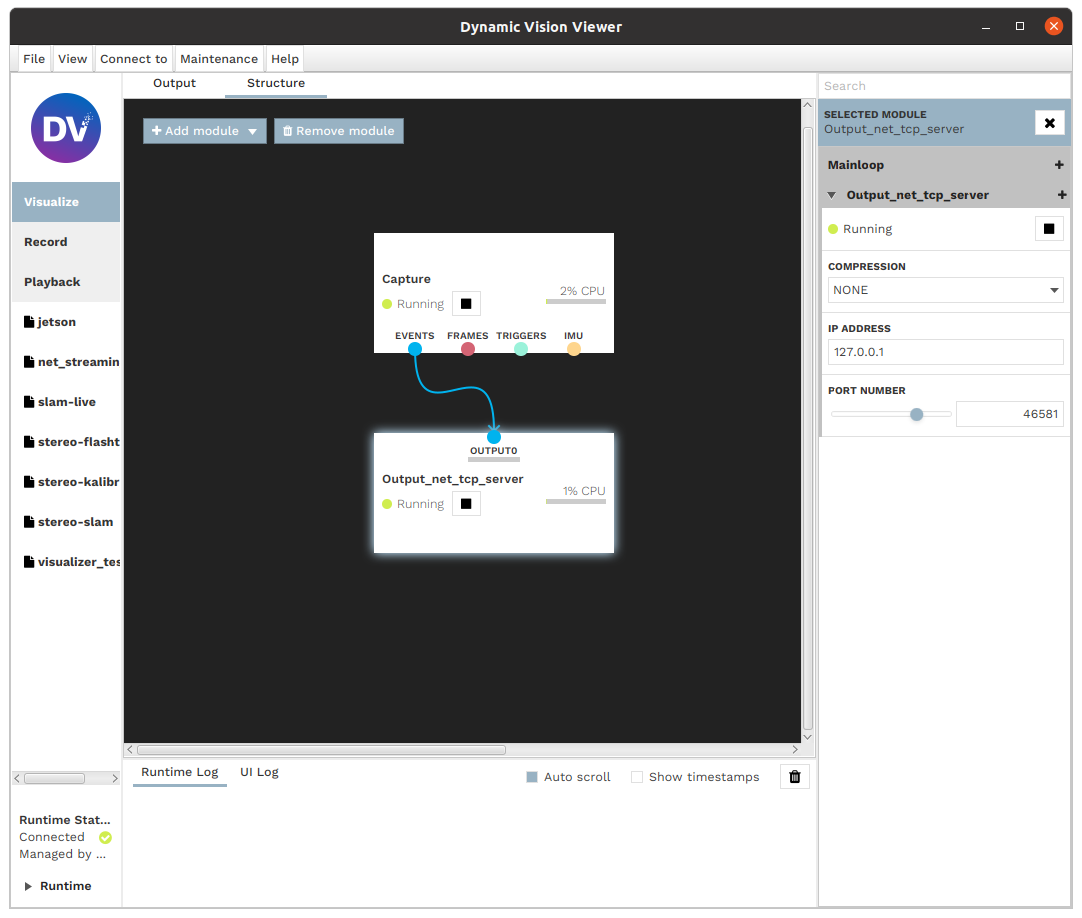Click the IMU output port dot on Capture
Viewport: 1082px width, 918px height.
point(573,348)
